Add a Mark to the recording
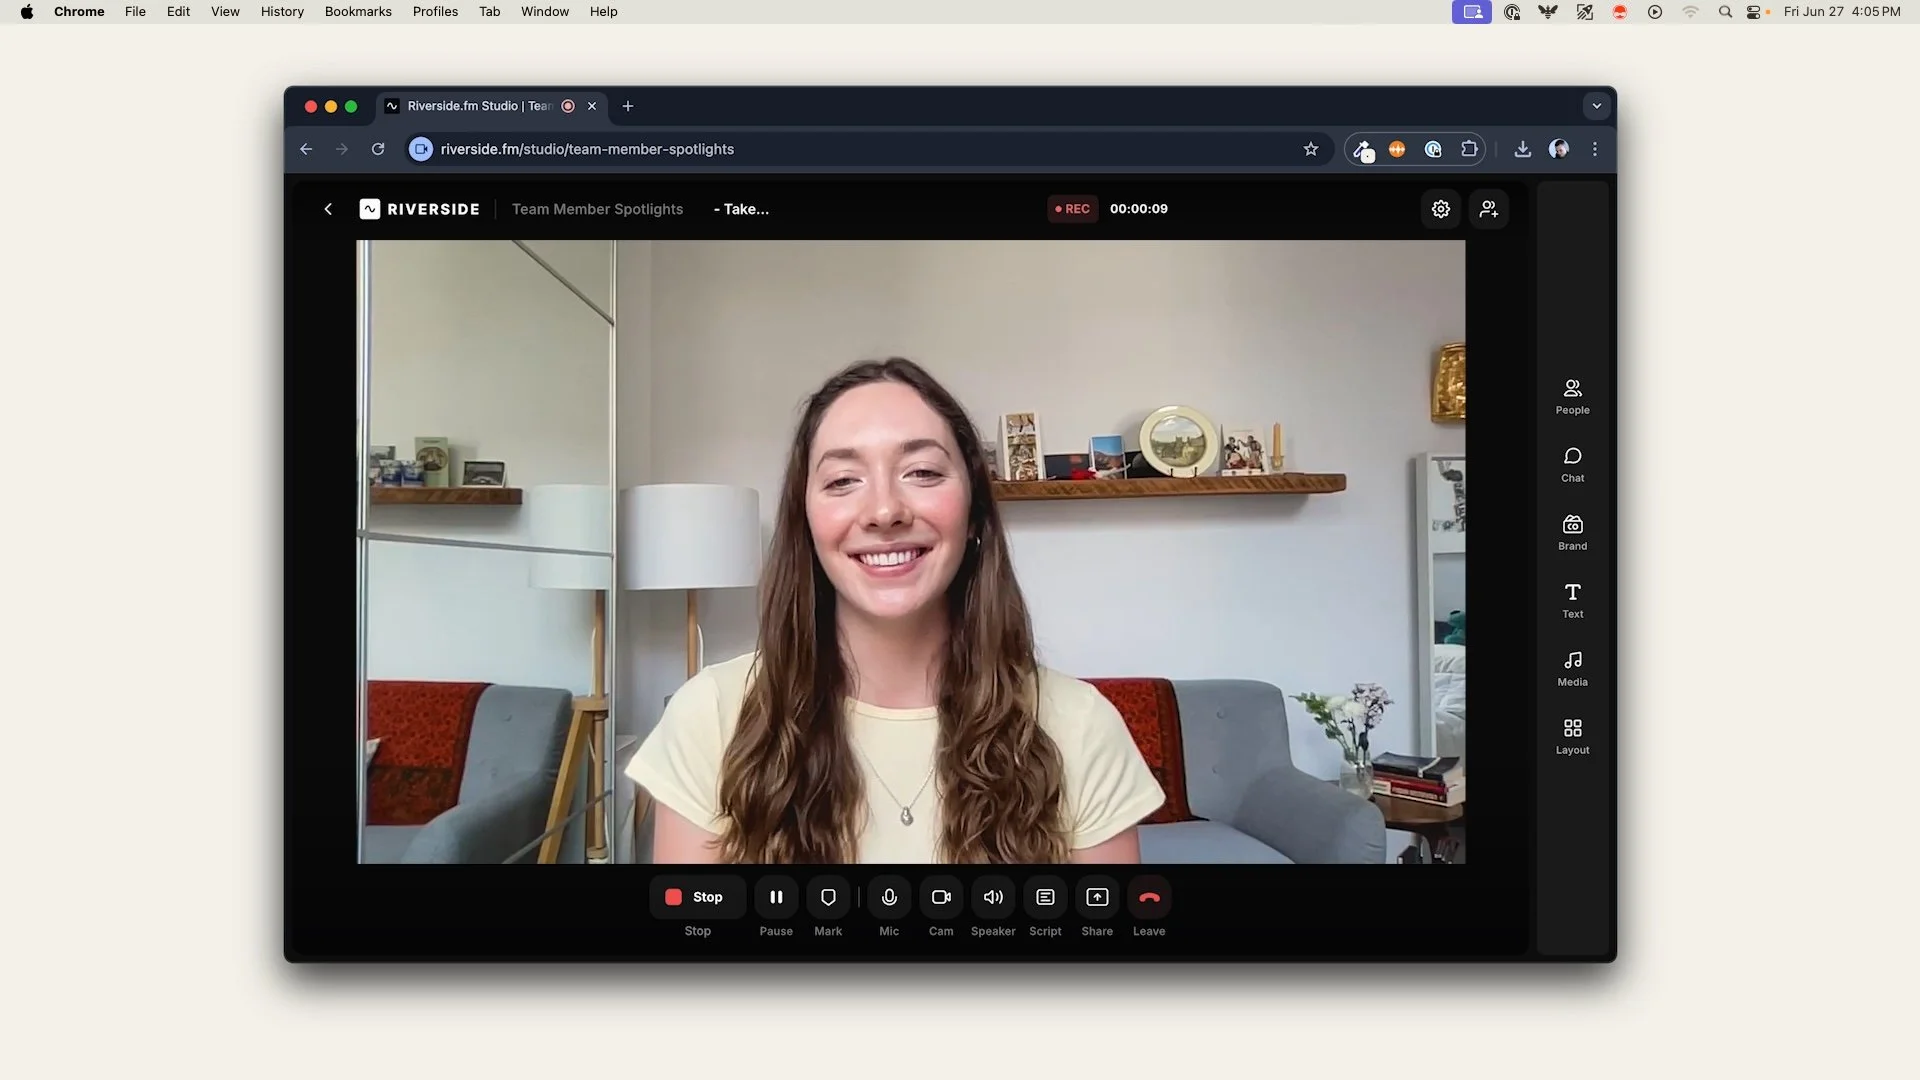 (x=828, y=897)
